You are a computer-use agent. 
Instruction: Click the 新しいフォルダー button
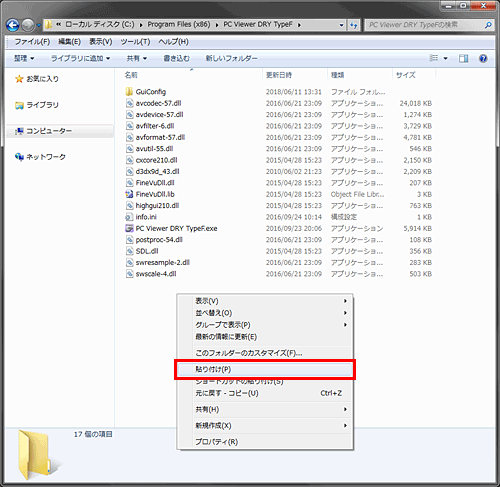231,59
